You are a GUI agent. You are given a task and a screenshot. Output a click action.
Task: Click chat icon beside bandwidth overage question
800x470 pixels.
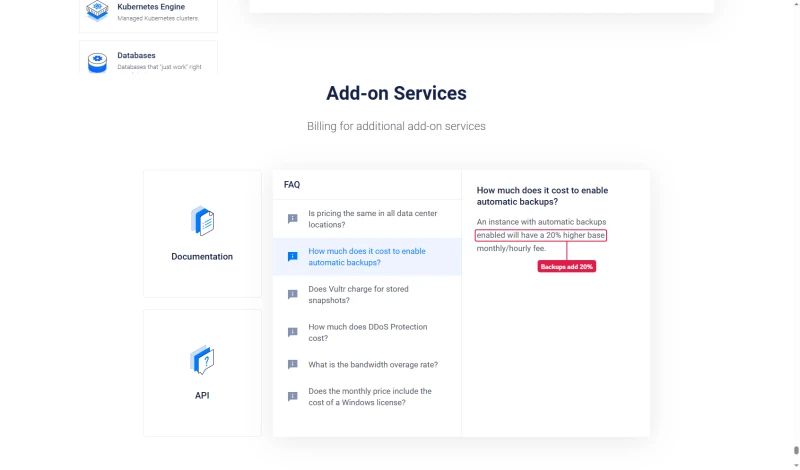pyautogui.click(x=292, y=364)
